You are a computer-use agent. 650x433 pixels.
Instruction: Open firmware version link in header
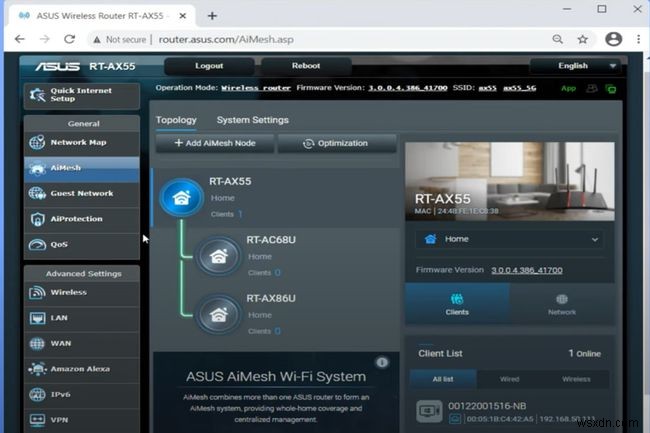(x=408, y=88)
